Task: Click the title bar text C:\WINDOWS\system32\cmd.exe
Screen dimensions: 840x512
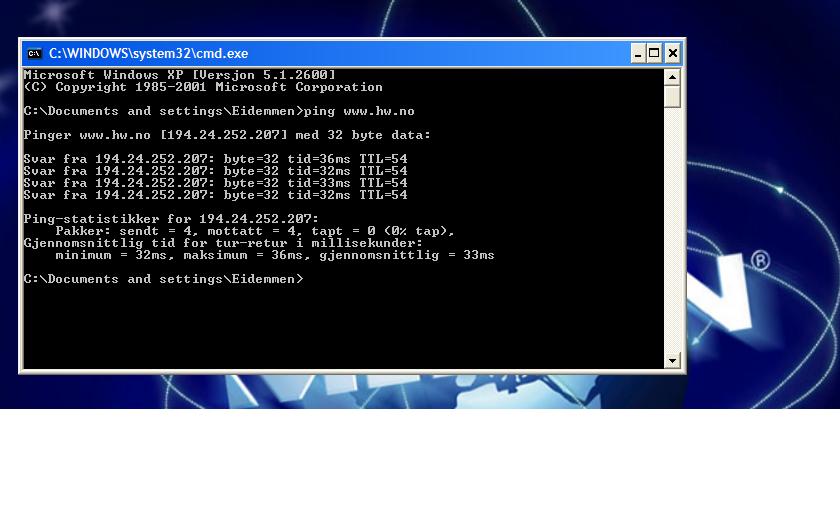Action: (x=148, y=54)
